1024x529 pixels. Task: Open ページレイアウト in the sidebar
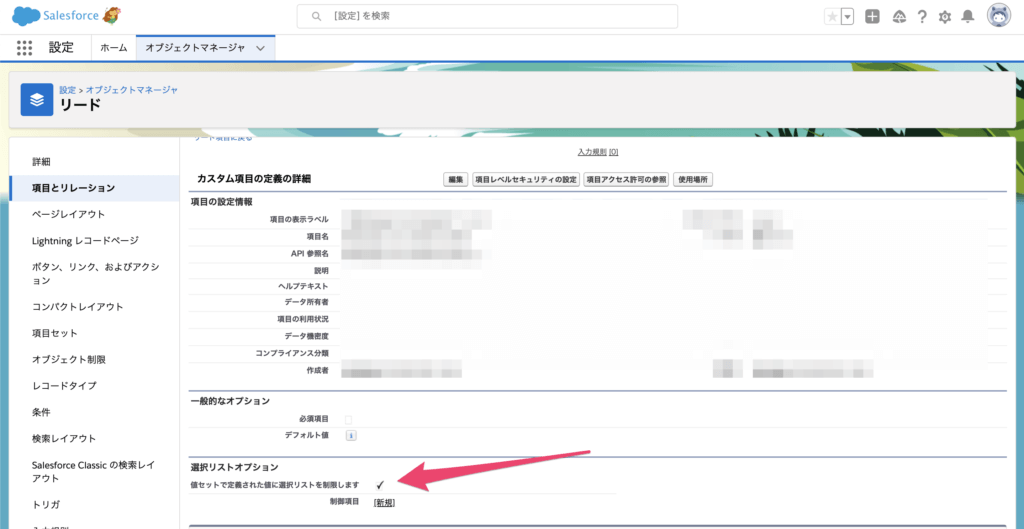[68, 214]
